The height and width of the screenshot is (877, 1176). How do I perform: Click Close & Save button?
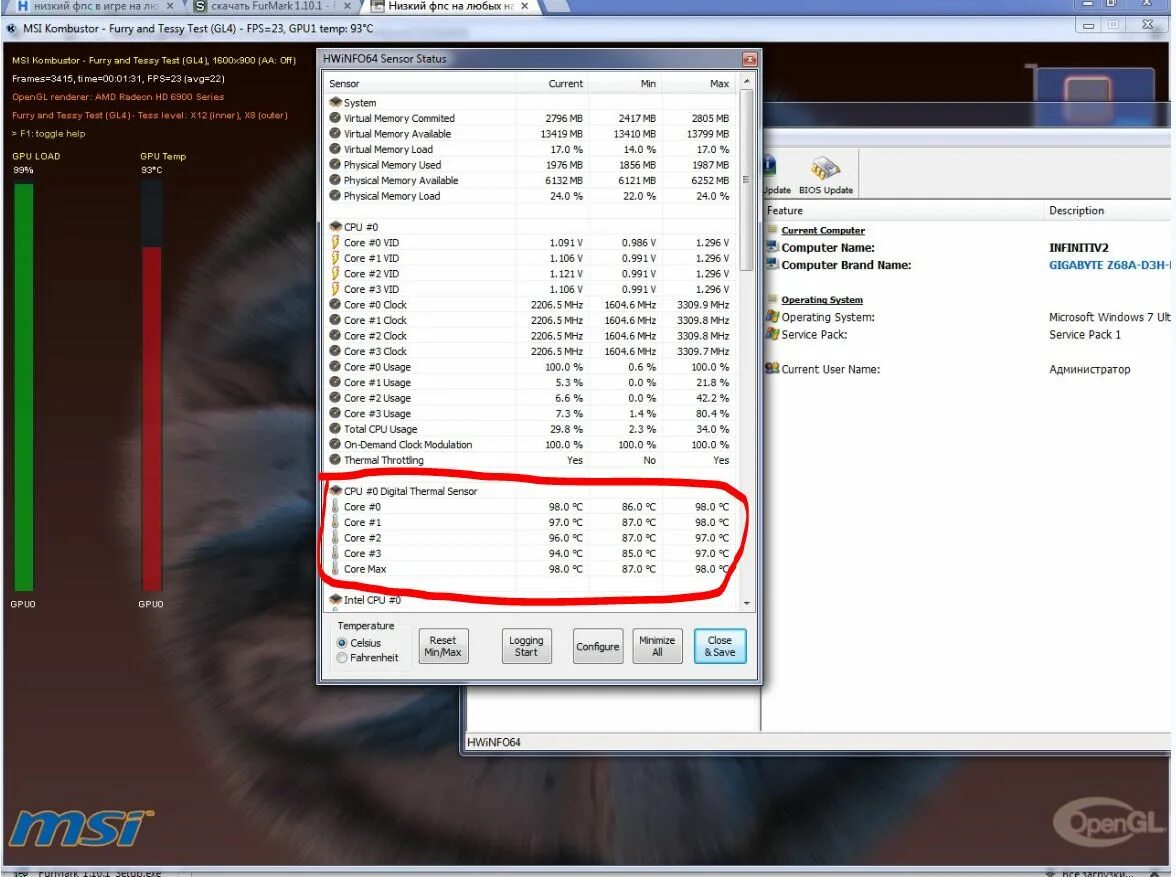pyautogui.click(x=719, y=646)
